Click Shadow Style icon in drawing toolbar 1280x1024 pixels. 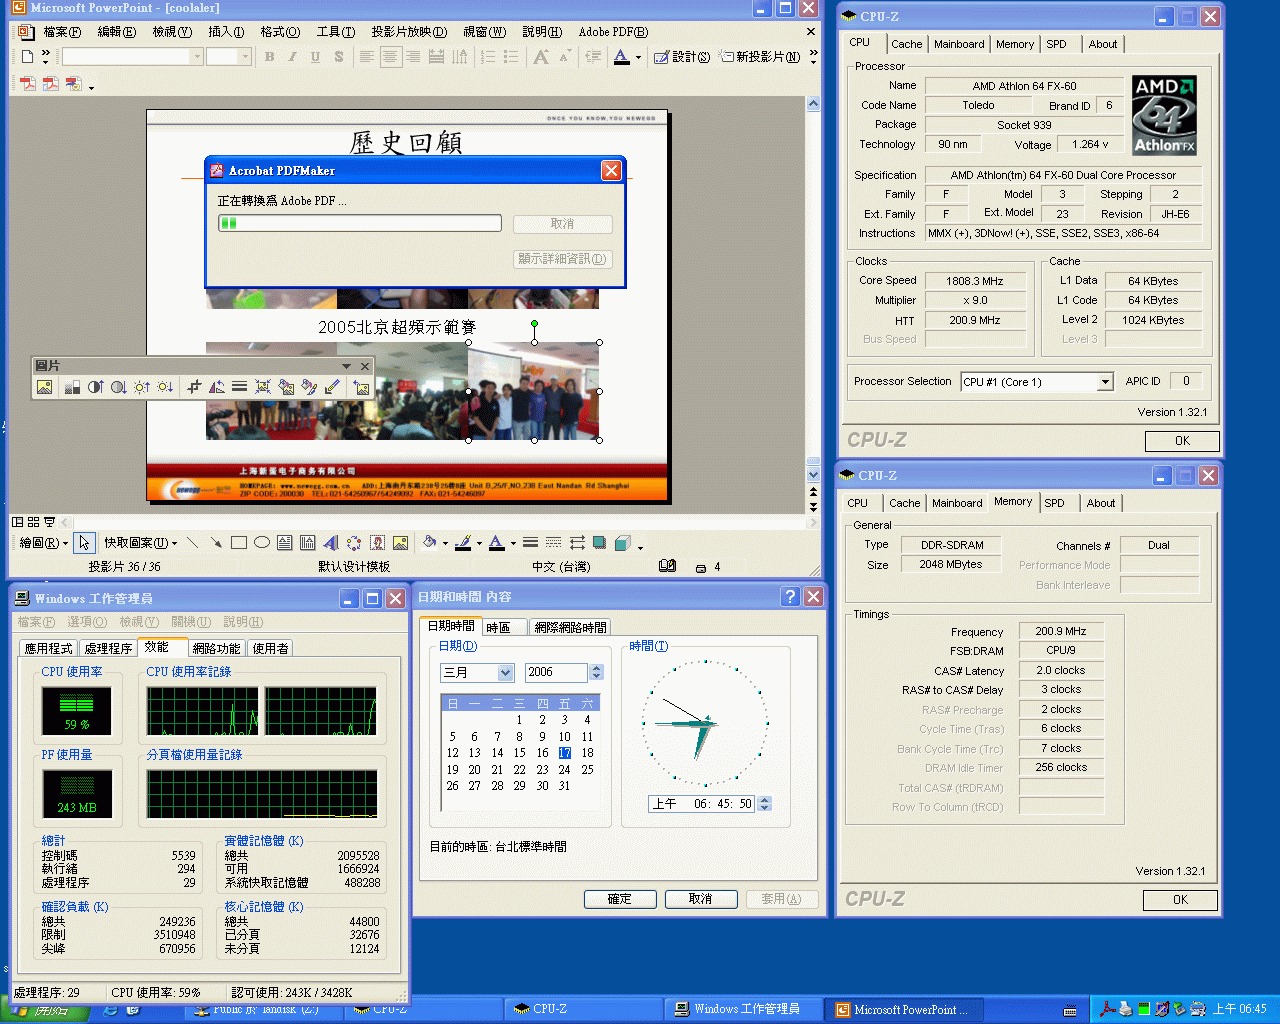[x=599, y=543]
